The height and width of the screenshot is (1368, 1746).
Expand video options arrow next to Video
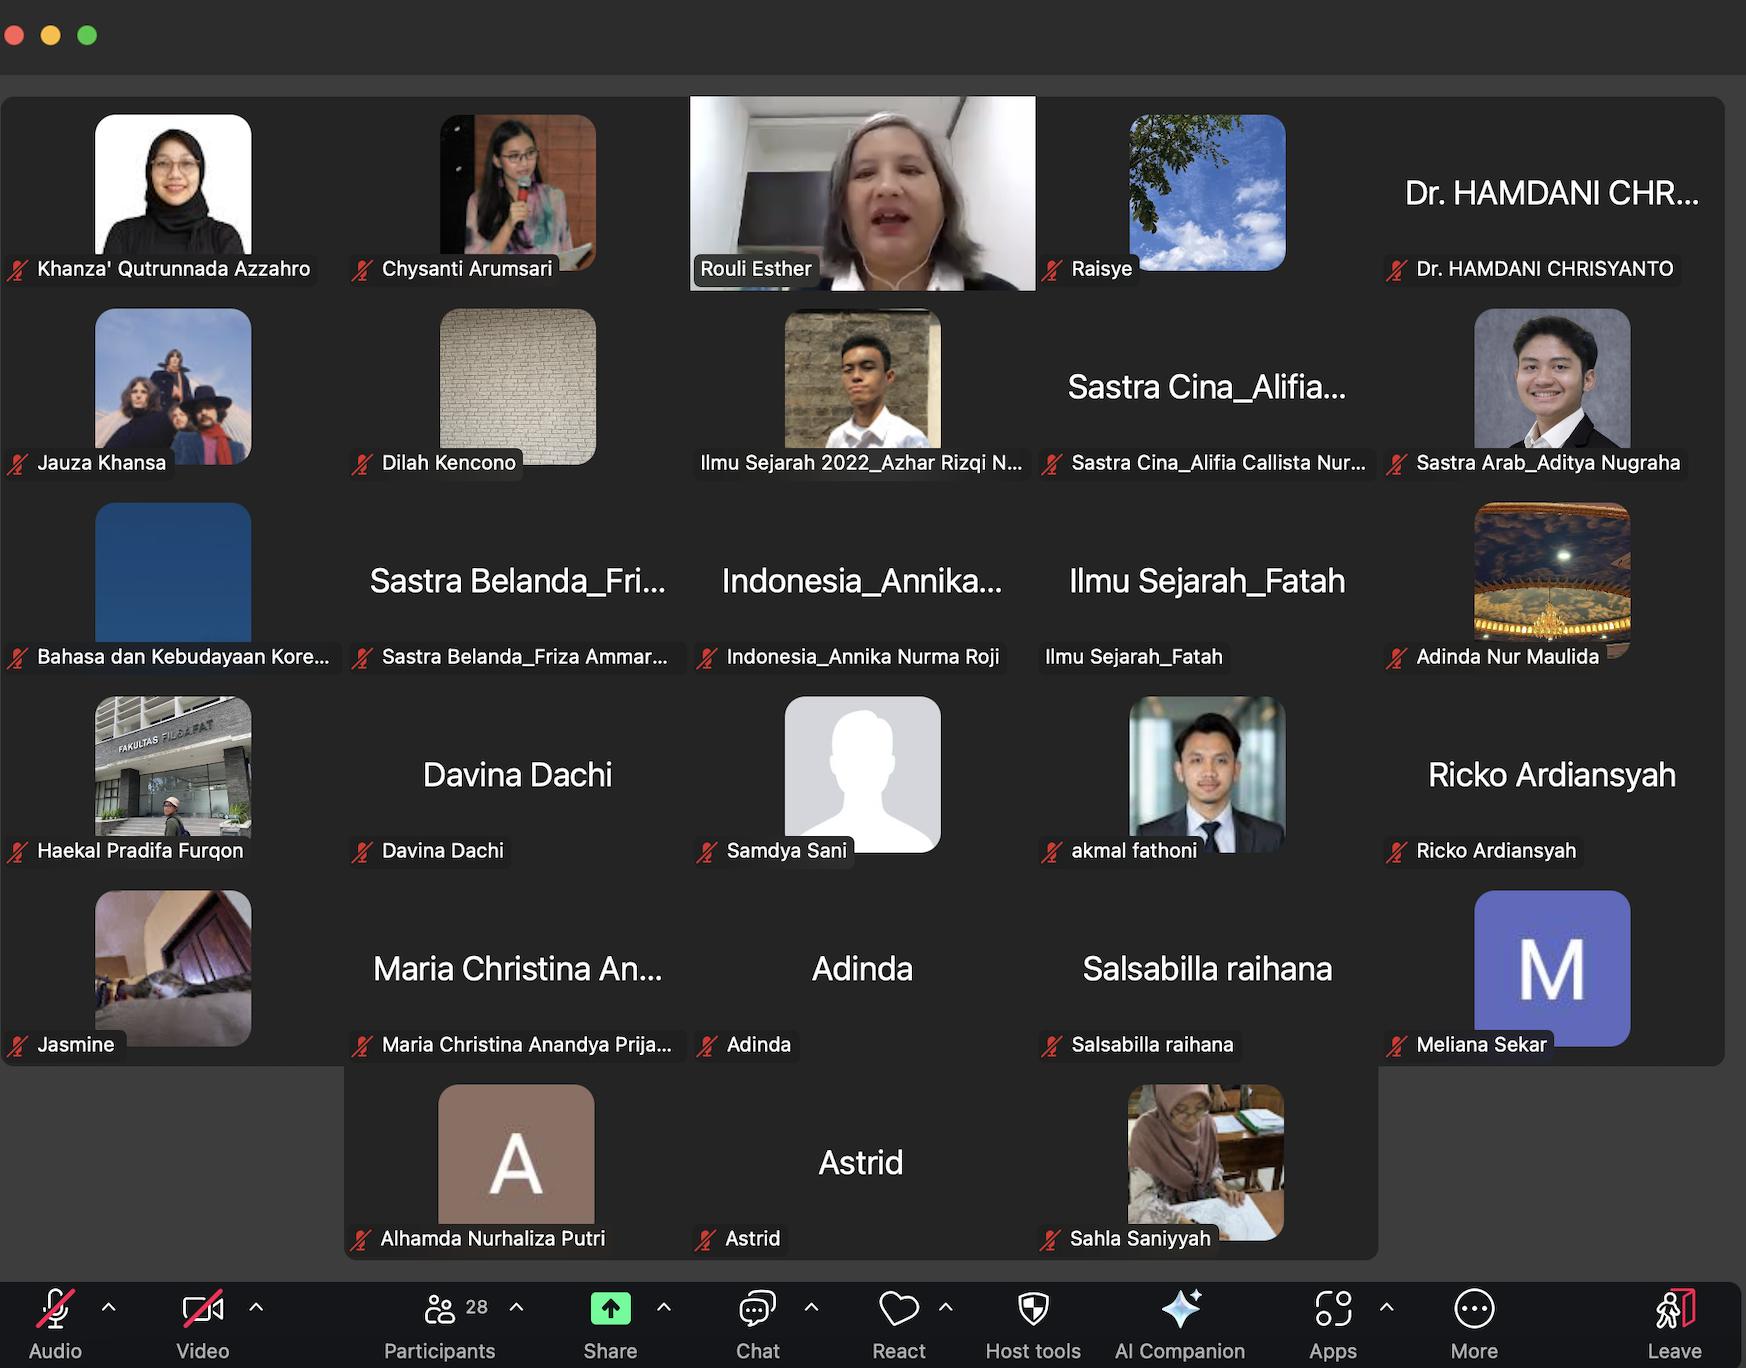tap(256, 1307)
